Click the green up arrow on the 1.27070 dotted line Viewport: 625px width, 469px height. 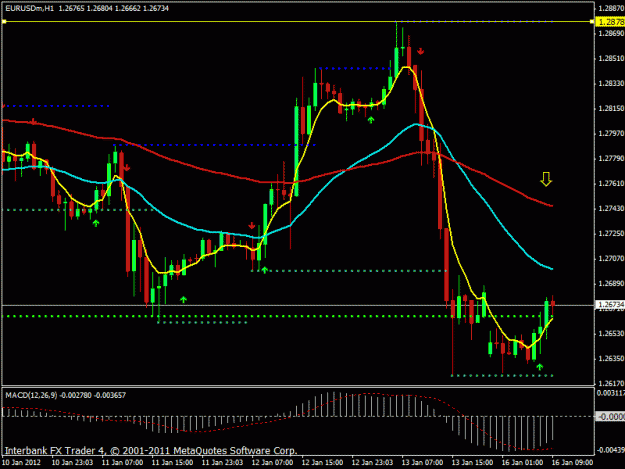(x=264, y=270)
